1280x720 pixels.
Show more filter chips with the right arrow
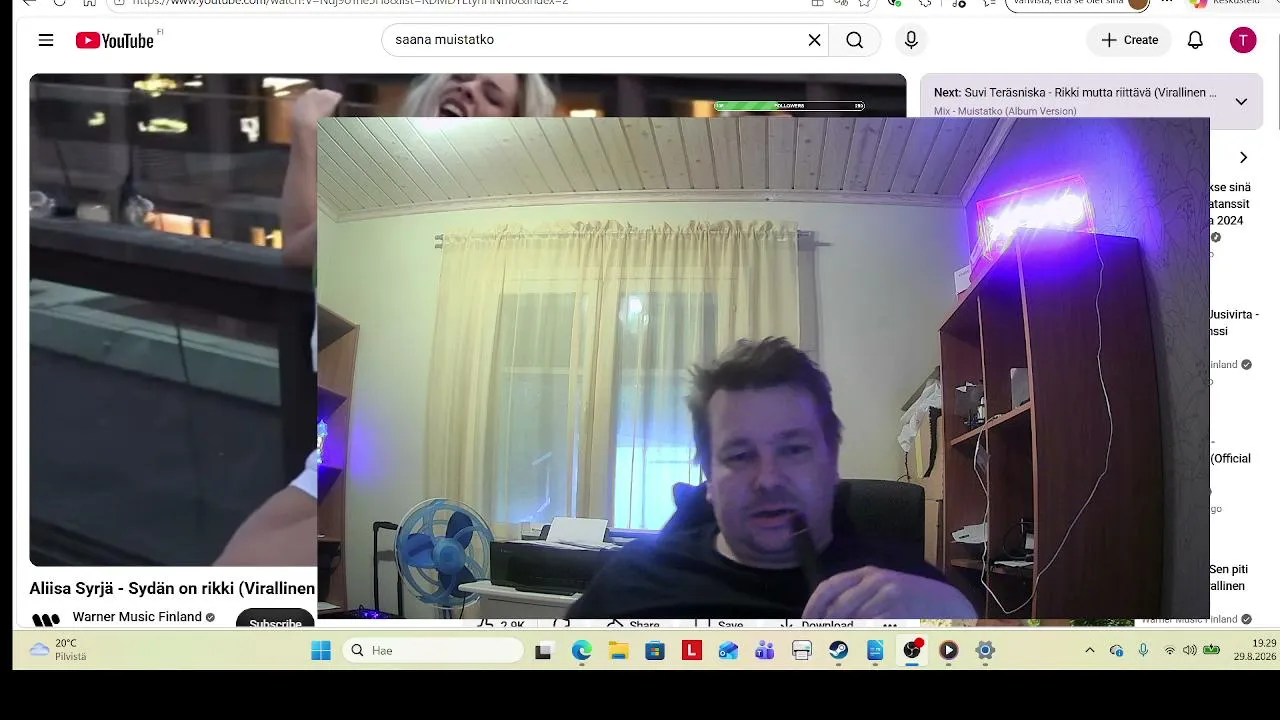[1243, 157]
